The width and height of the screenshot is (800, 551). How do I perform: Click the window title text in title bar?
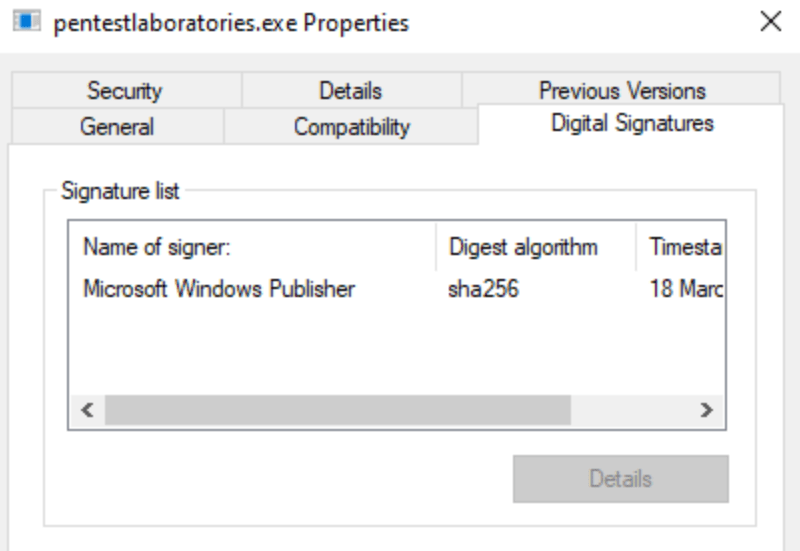230,23
